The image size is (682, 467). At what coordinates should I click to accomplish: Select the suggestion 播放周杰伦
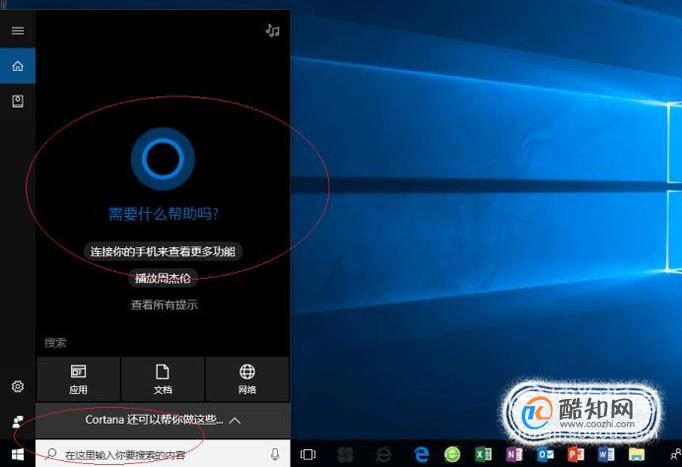(163, 278)
